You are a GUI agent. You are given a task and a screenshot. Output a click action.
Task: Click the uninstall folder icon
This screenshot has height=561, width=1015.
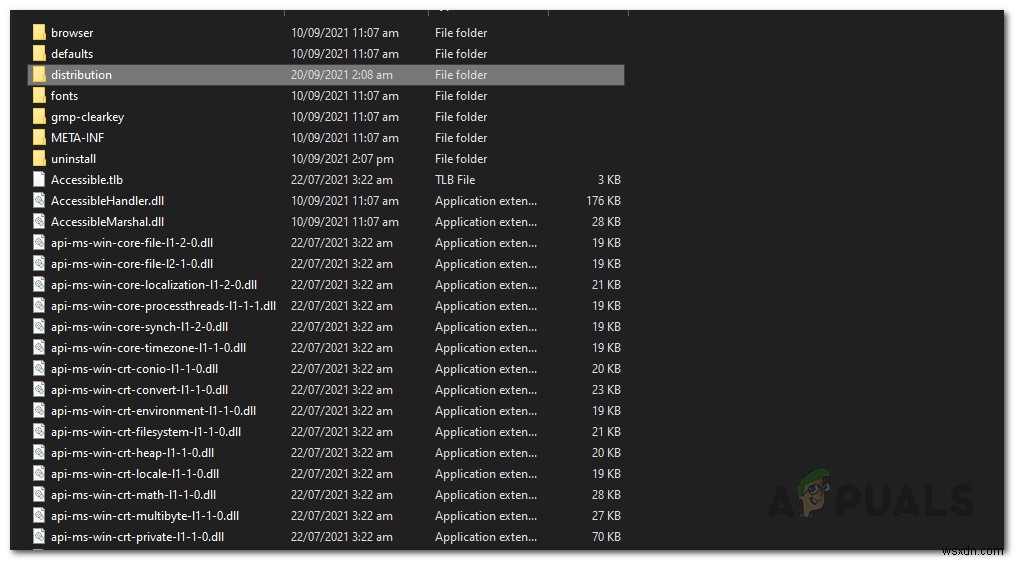click(x=39, y=159)
